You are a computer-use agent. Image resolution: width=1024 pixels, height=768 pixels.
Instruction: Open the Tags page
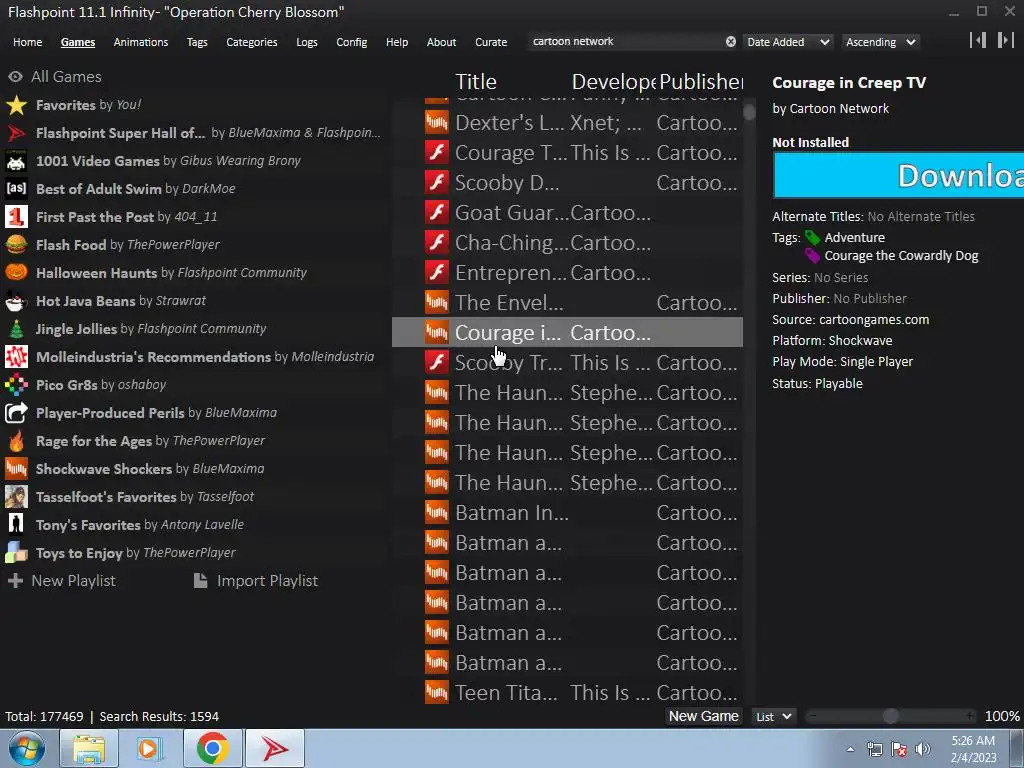(x=197, y=42)
